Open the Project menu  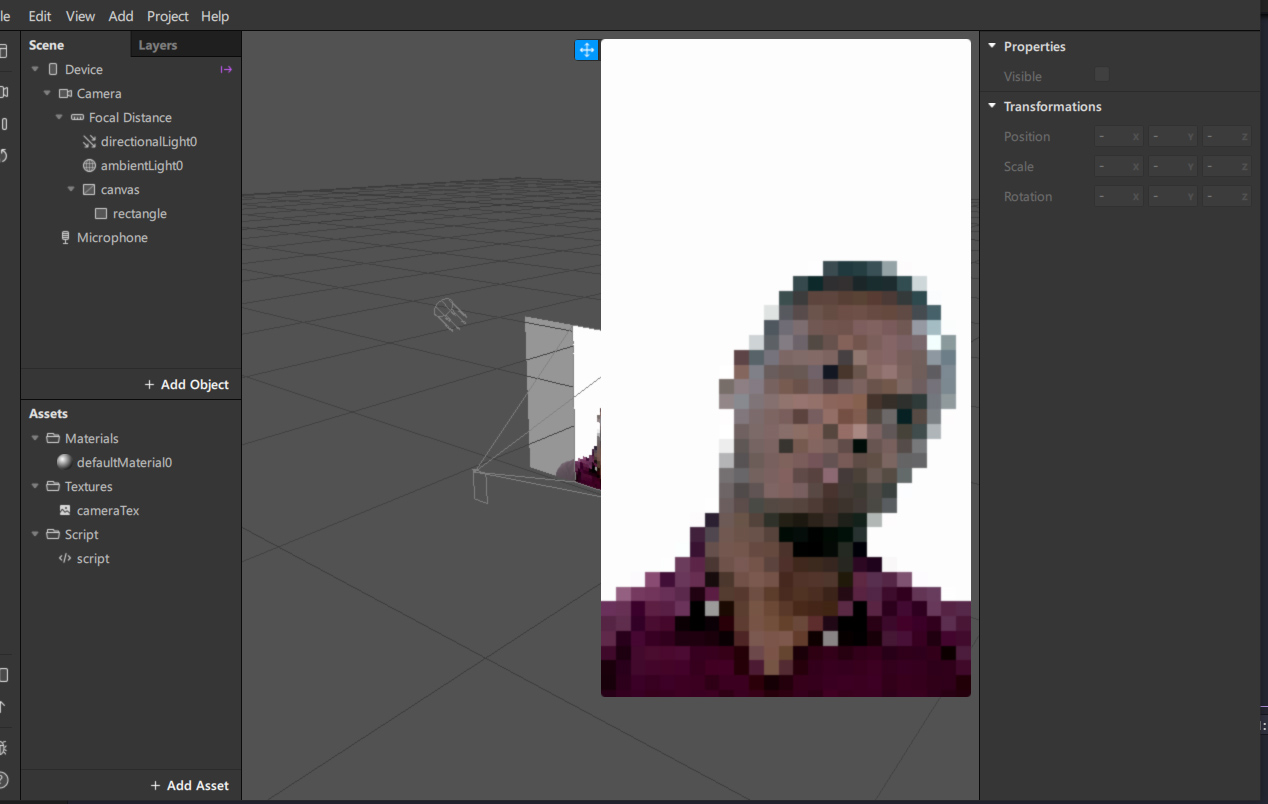168,16
